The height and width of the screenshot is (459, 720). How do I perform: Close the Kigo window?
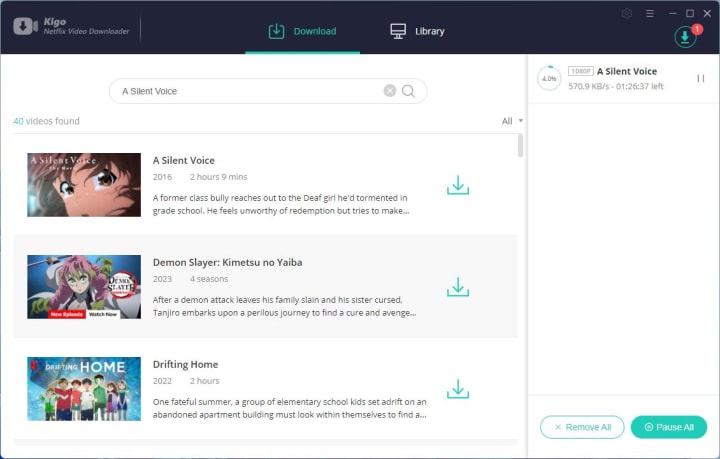707,13
